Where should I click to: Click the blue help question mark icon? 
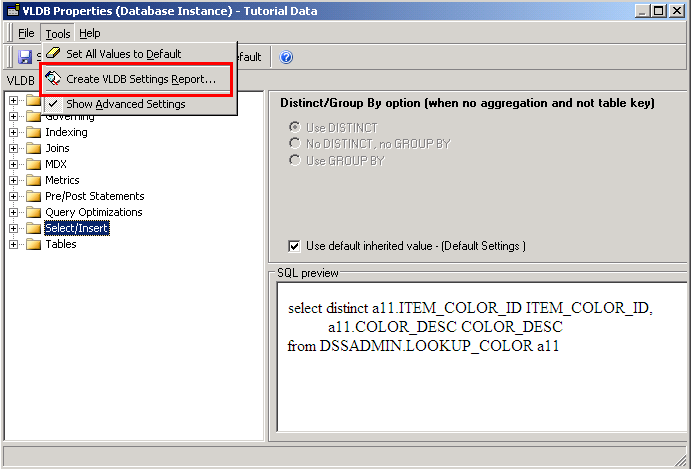pos(286,57)
